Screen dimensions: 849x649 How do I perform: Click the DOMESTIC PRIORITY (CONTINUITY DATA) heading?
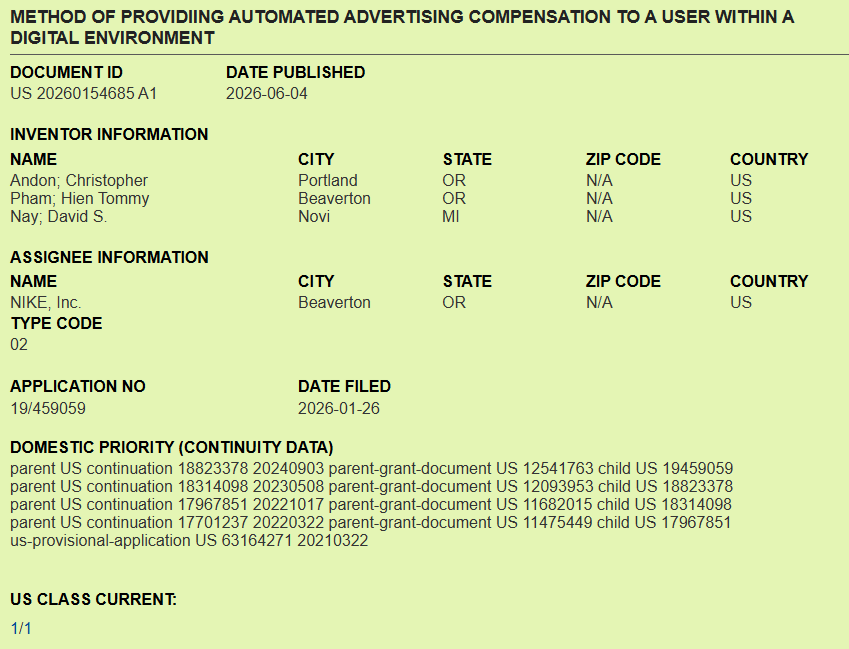pyautogui.click(x=172, y=448)
